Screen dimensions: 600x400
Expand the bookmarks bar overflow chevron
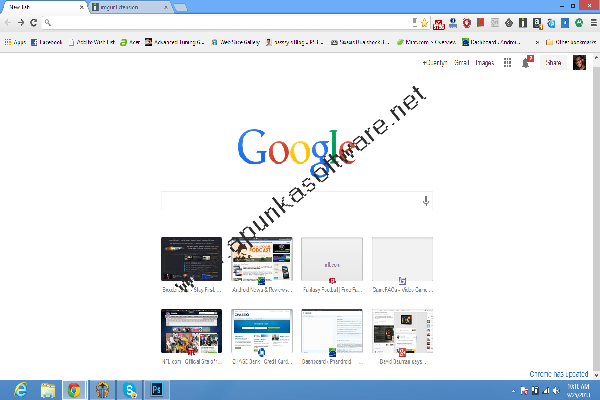[537, 42]
